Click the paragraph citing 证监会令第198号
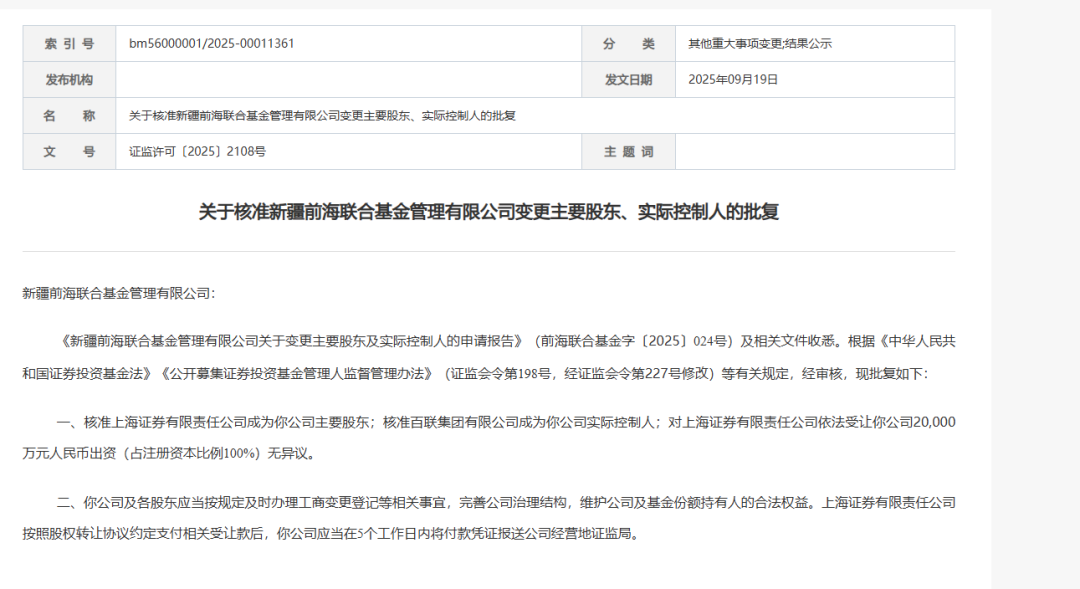Screen dimensions: 1080x589 click(488, 358)
